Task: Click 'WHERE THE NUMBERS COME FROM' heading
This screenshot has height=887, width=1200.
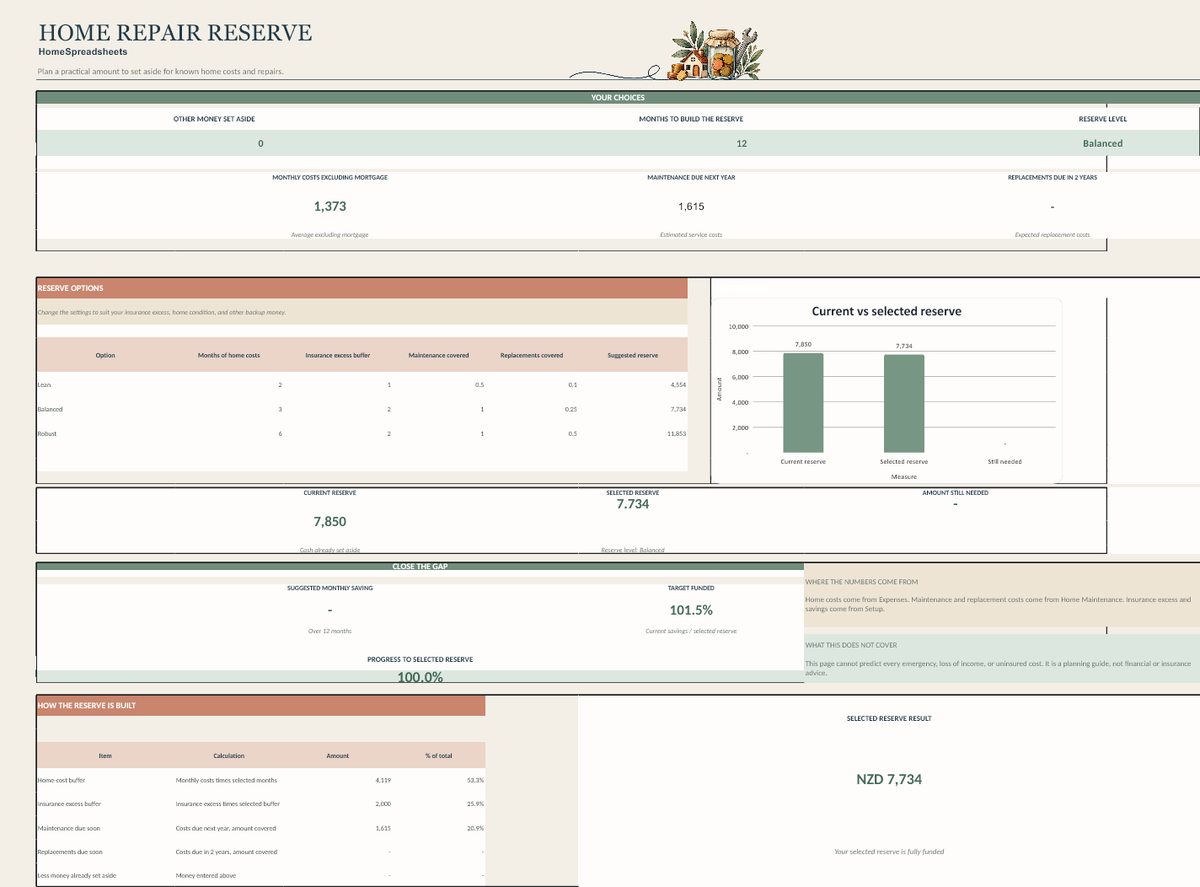Action: [x=861, y=581]
